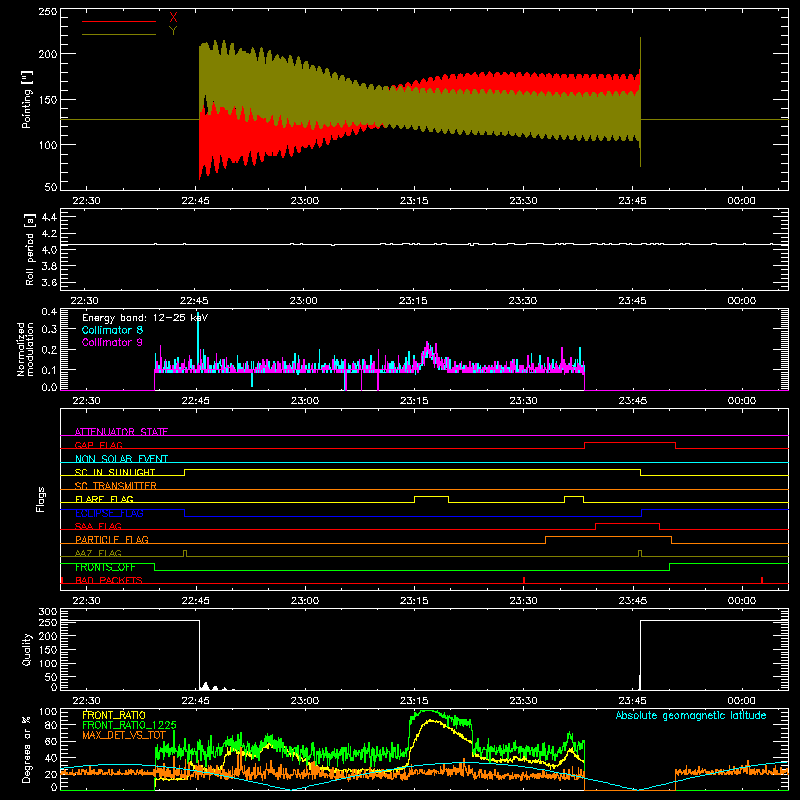Screen dimensions: 800x800
Task: Select the A4Z_FLAG label
Action: coord(98,553)
